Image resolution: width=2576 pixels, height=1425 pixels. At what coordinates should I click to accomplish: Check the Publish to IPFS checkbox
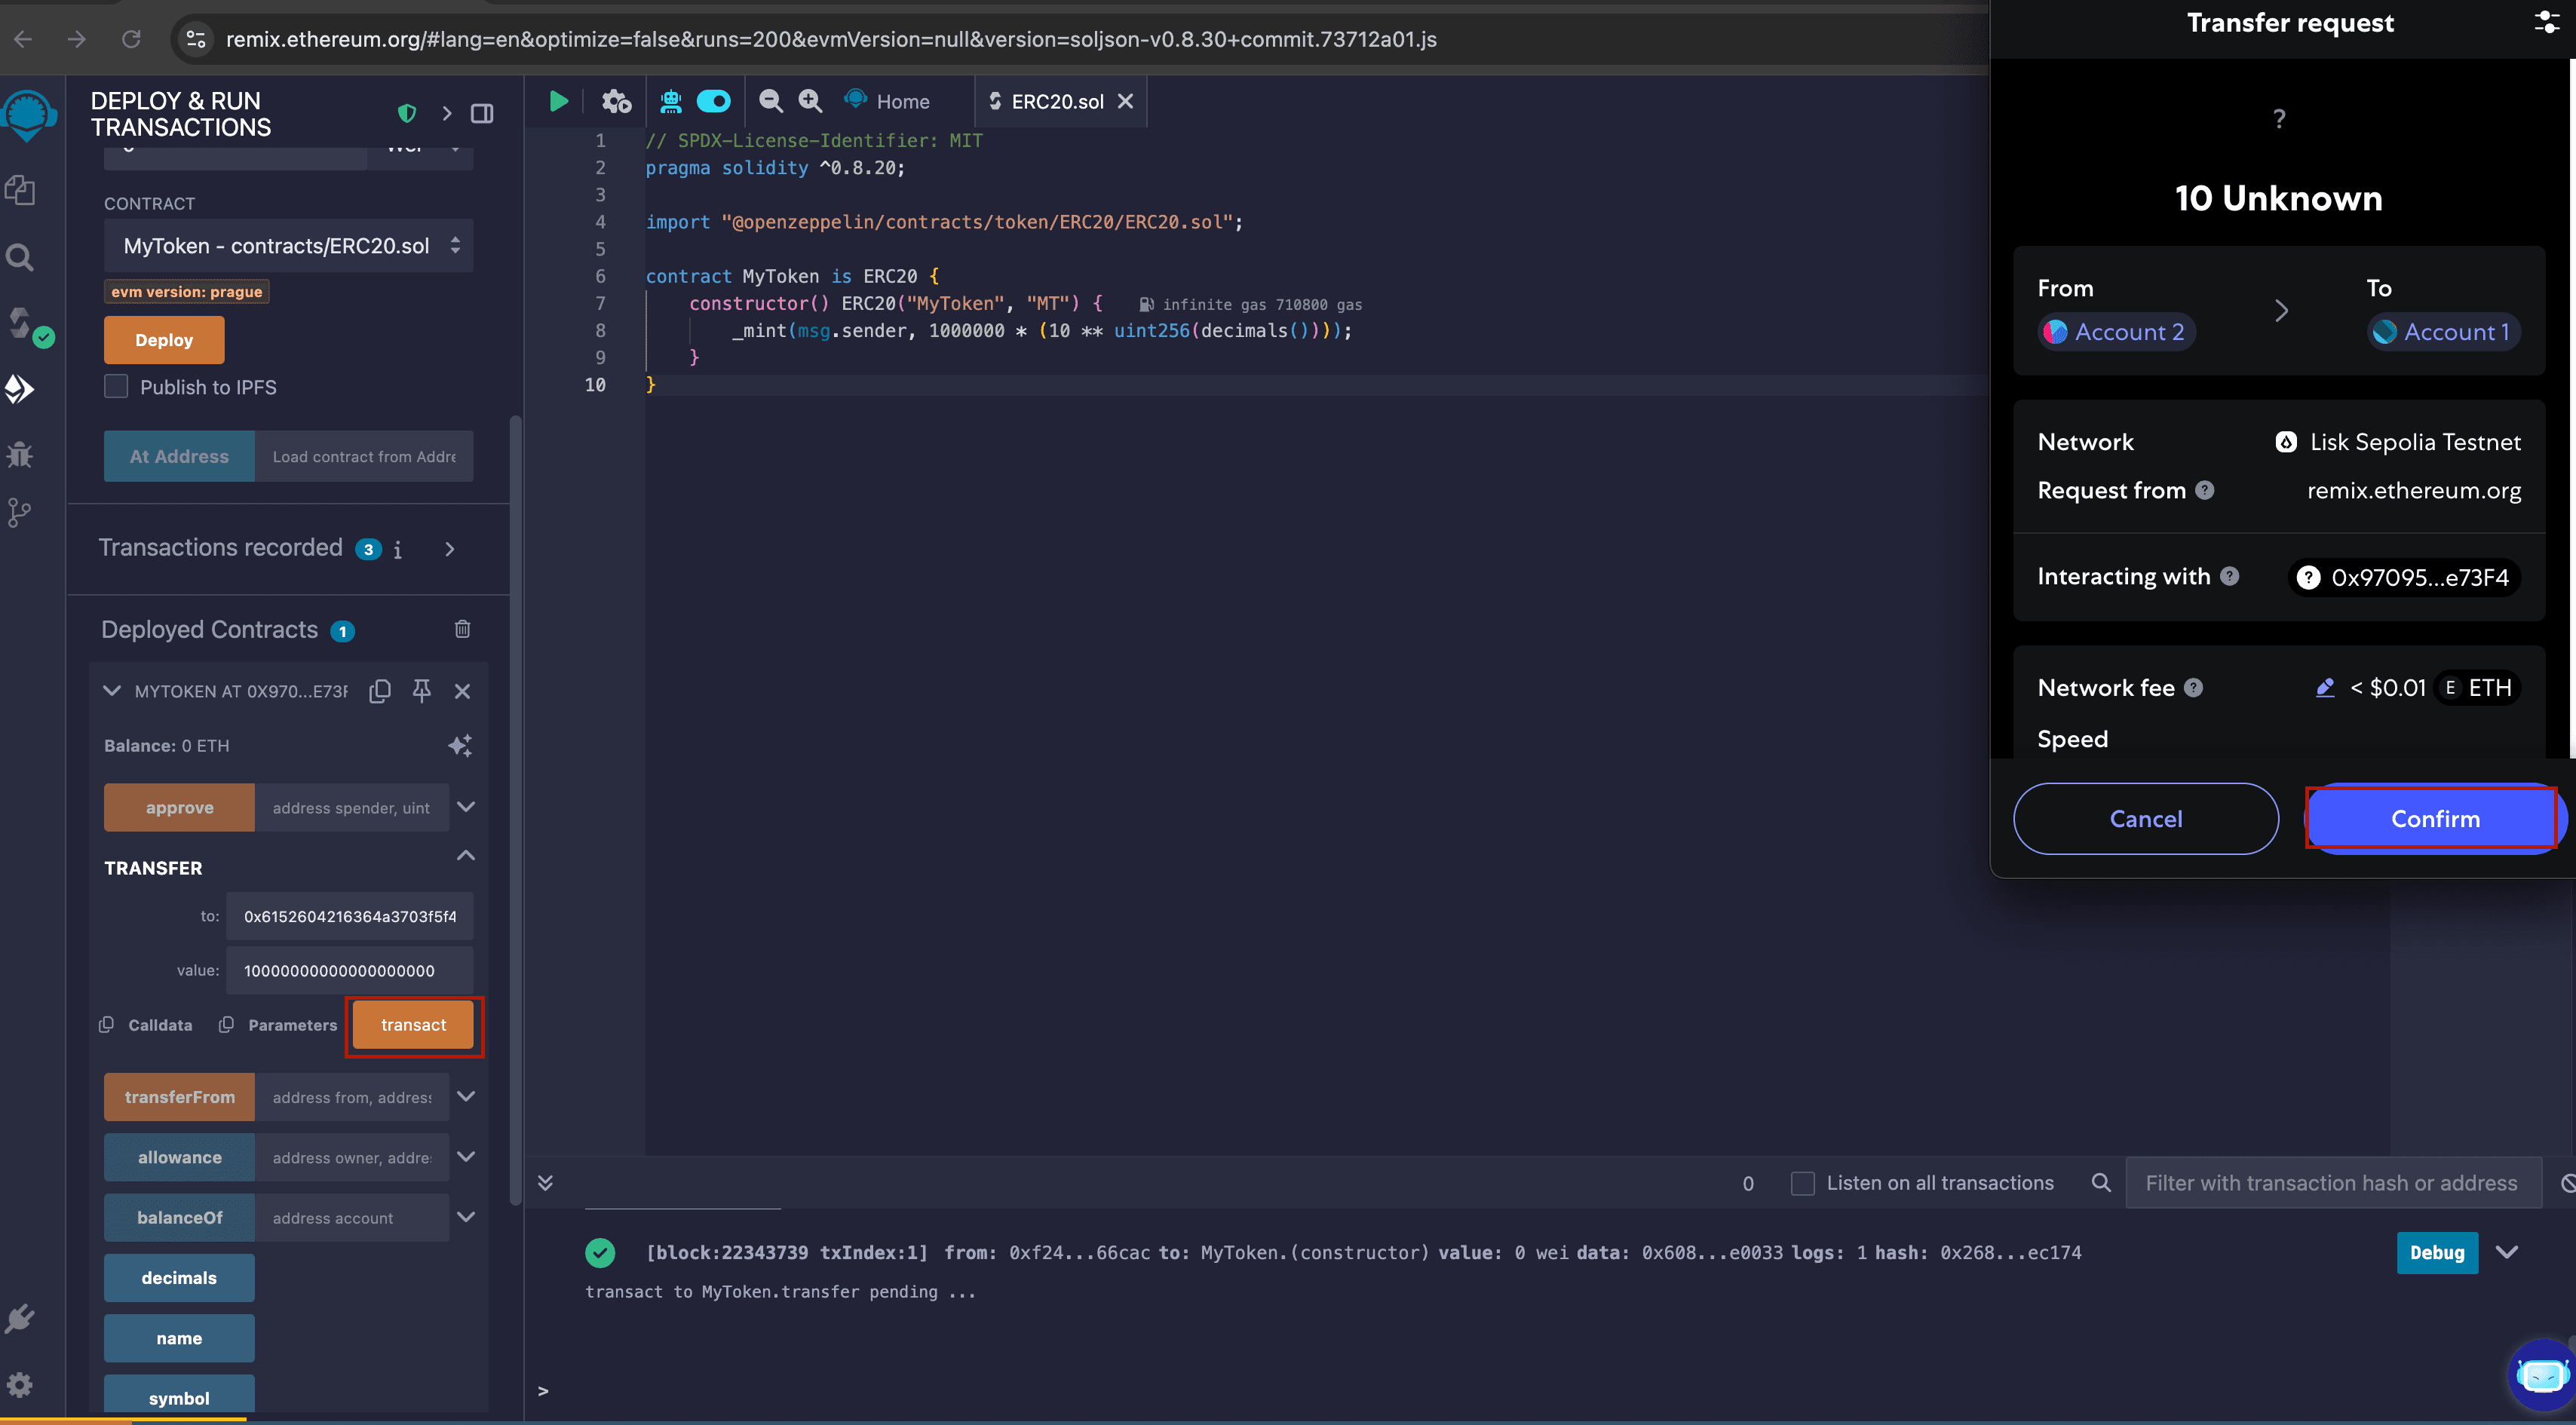116,386
